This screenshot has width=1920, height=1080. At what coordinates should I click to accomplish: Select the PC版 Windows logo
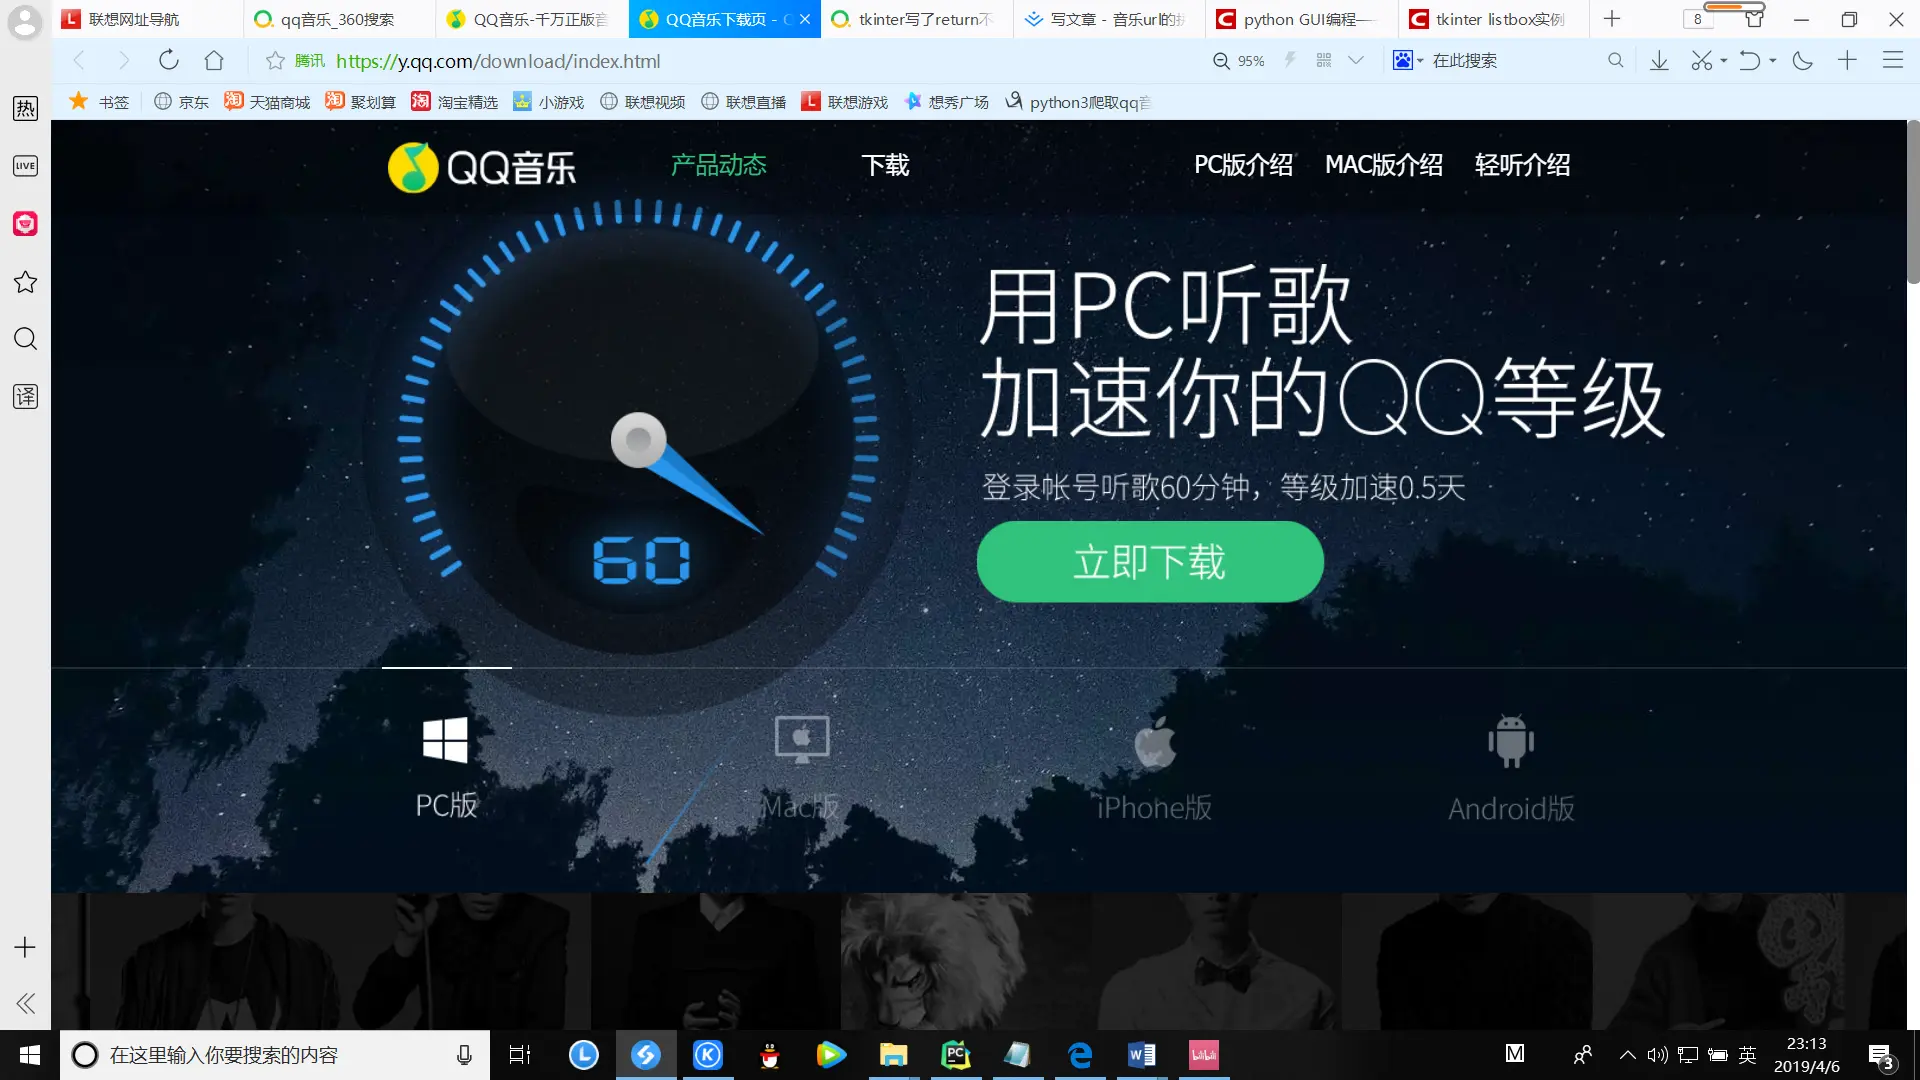click(x=445, y=741)
